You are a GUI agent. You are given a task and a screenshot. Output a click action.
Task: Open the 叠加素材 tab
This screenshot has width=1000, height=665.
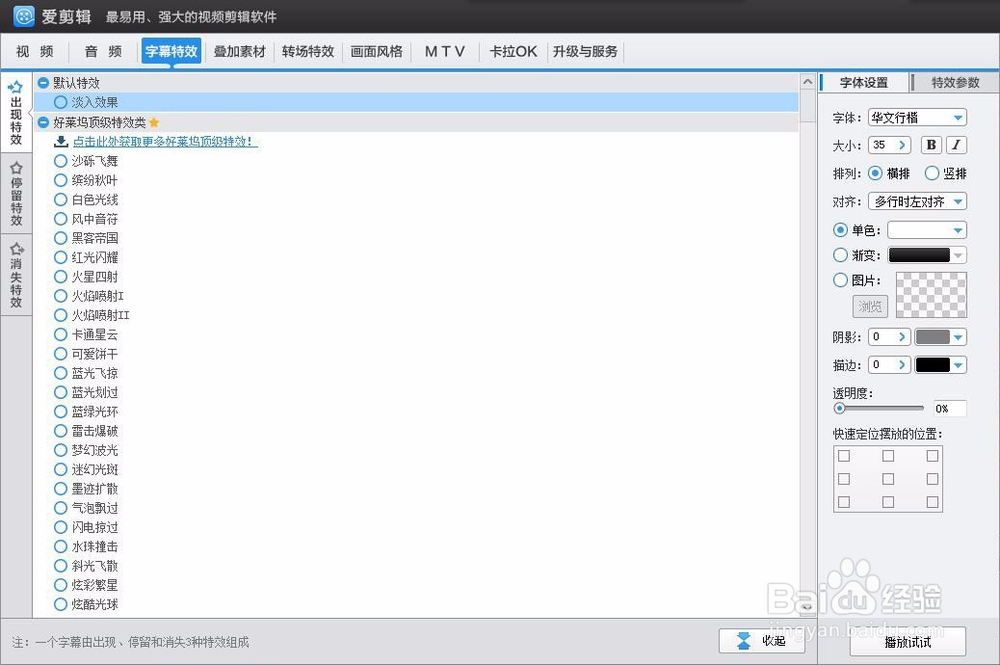click(239, 52)
